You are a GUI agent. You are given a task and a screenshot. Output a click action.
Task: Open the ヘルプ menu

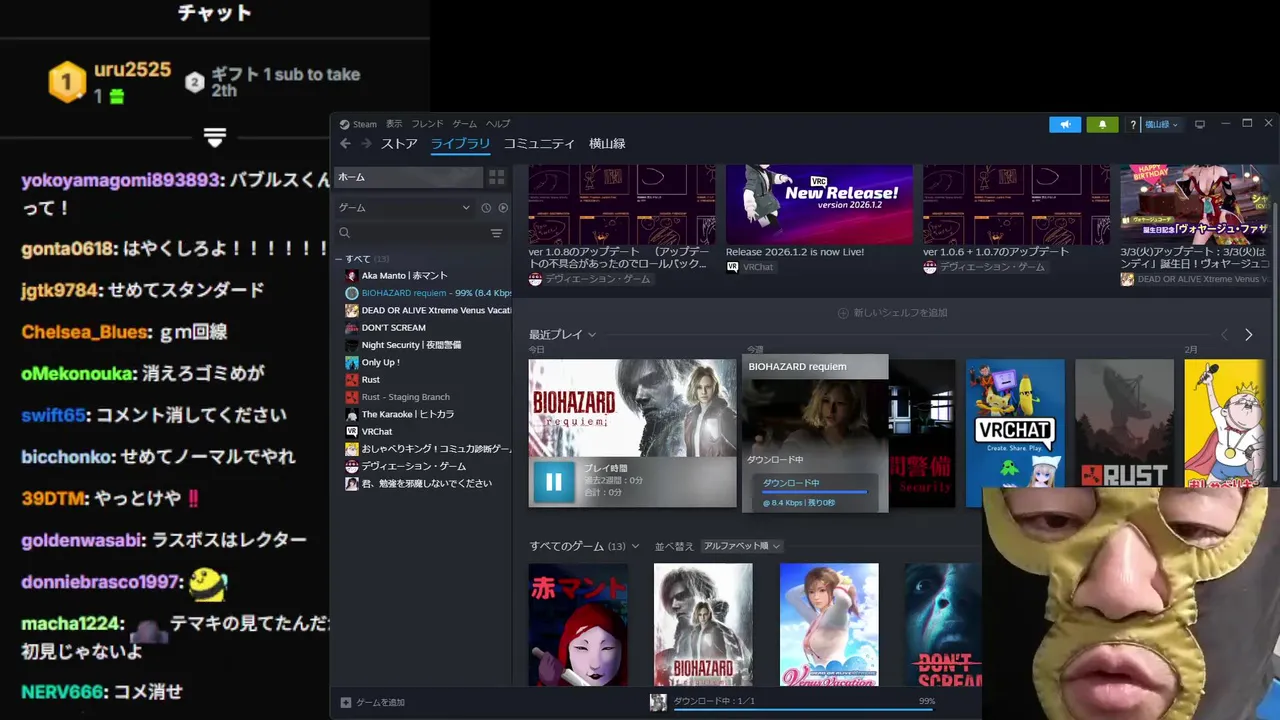pos(498,124)
